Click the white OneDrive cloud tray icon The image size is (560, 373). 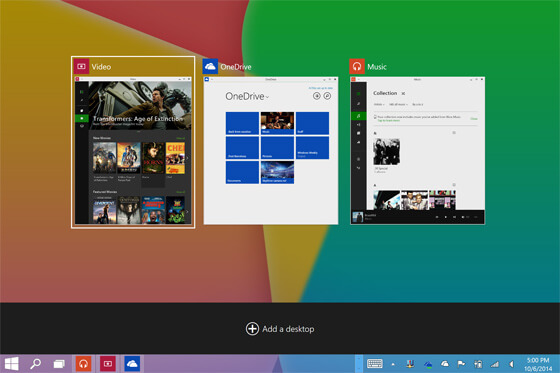pyautogui.click(x=445, y=364)
